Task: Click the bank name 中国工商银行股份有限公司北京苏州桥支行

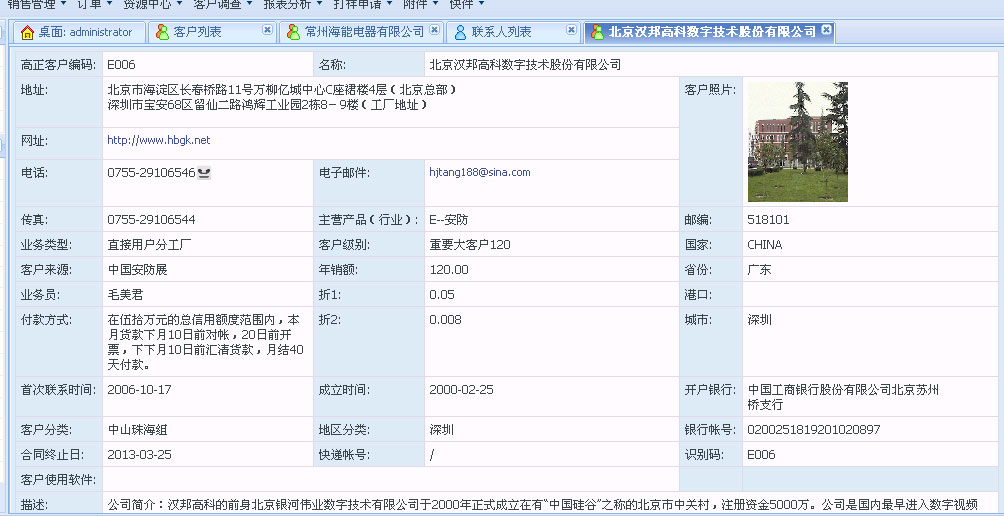Action: point(843,397)
